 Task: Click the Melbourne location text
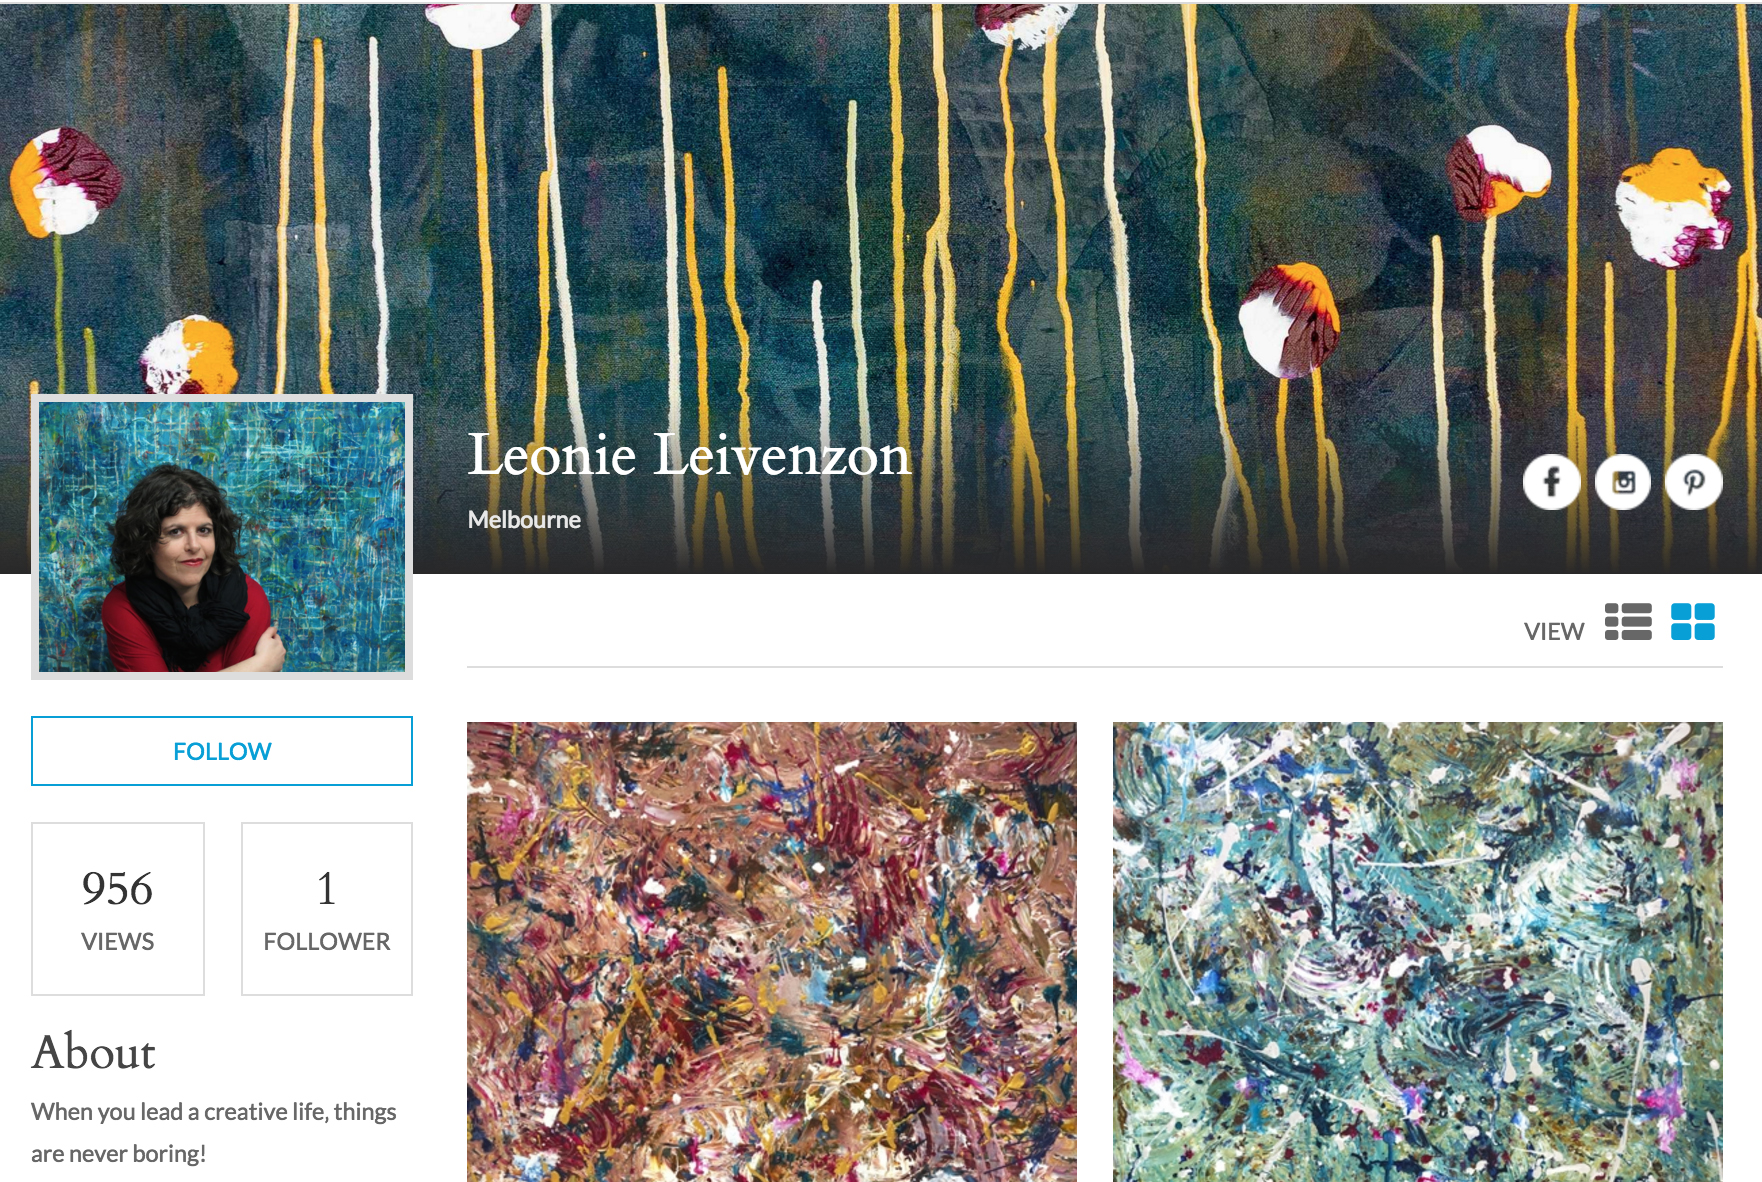coord(524,520)
